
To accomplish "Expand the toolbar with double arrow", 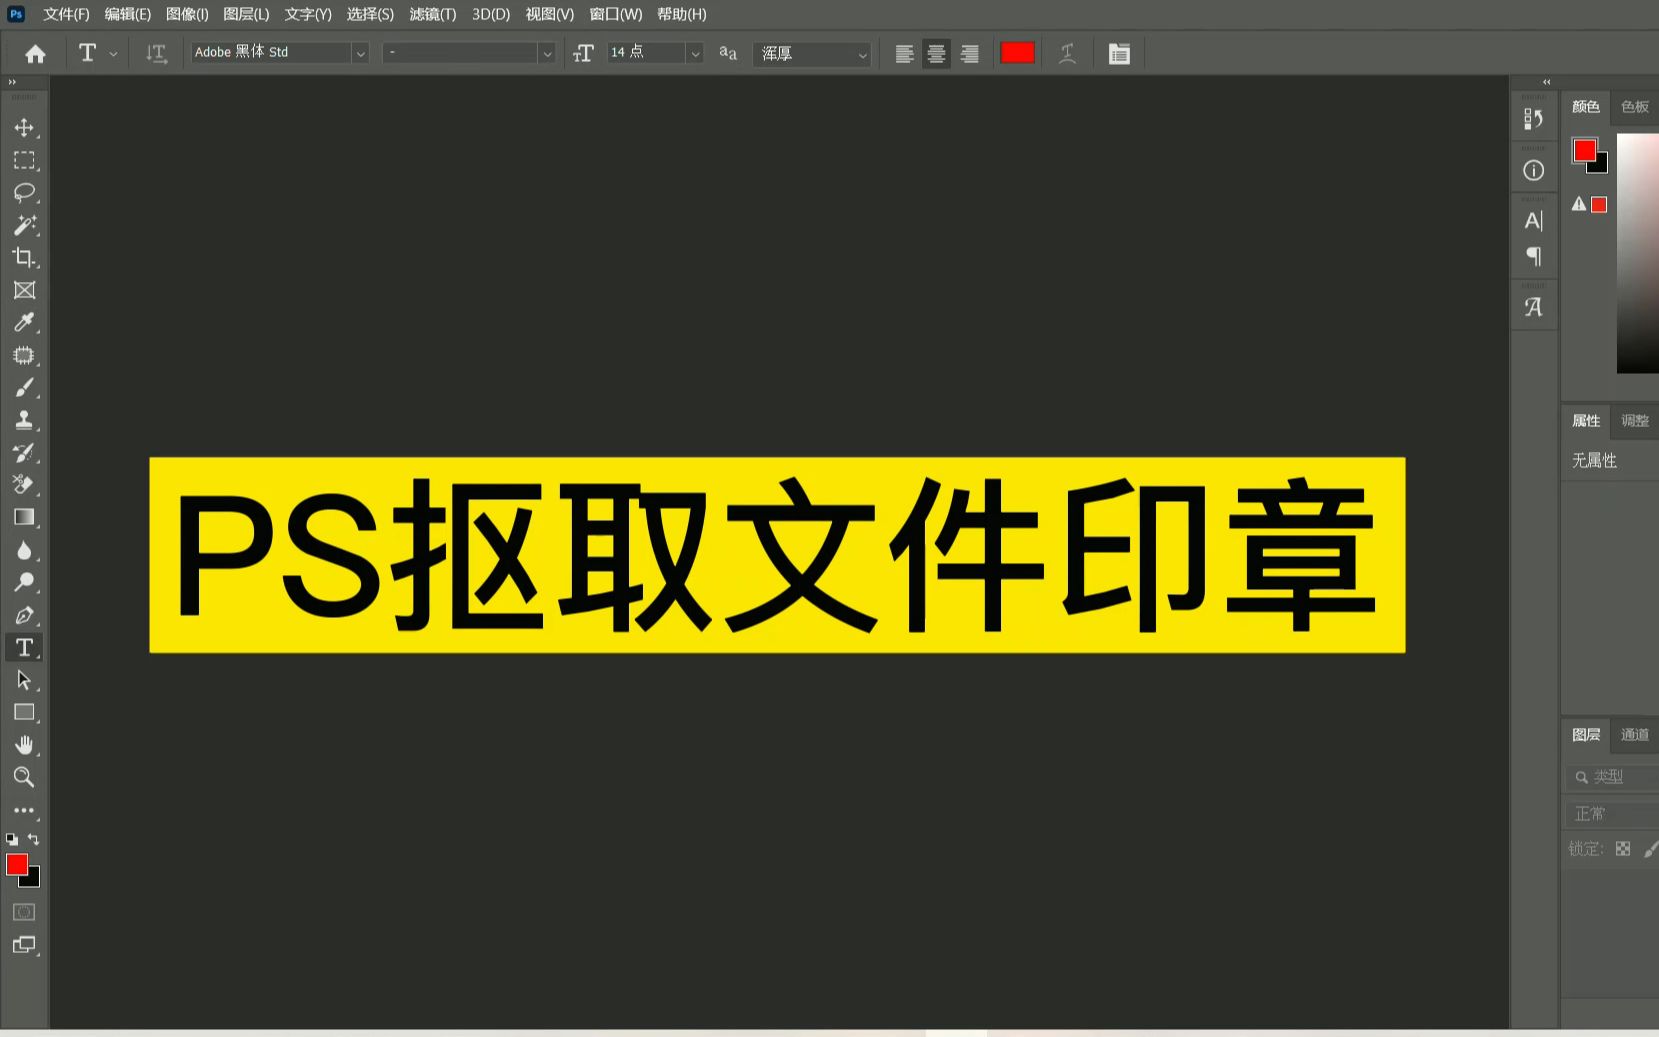I will tap(12, 82).
